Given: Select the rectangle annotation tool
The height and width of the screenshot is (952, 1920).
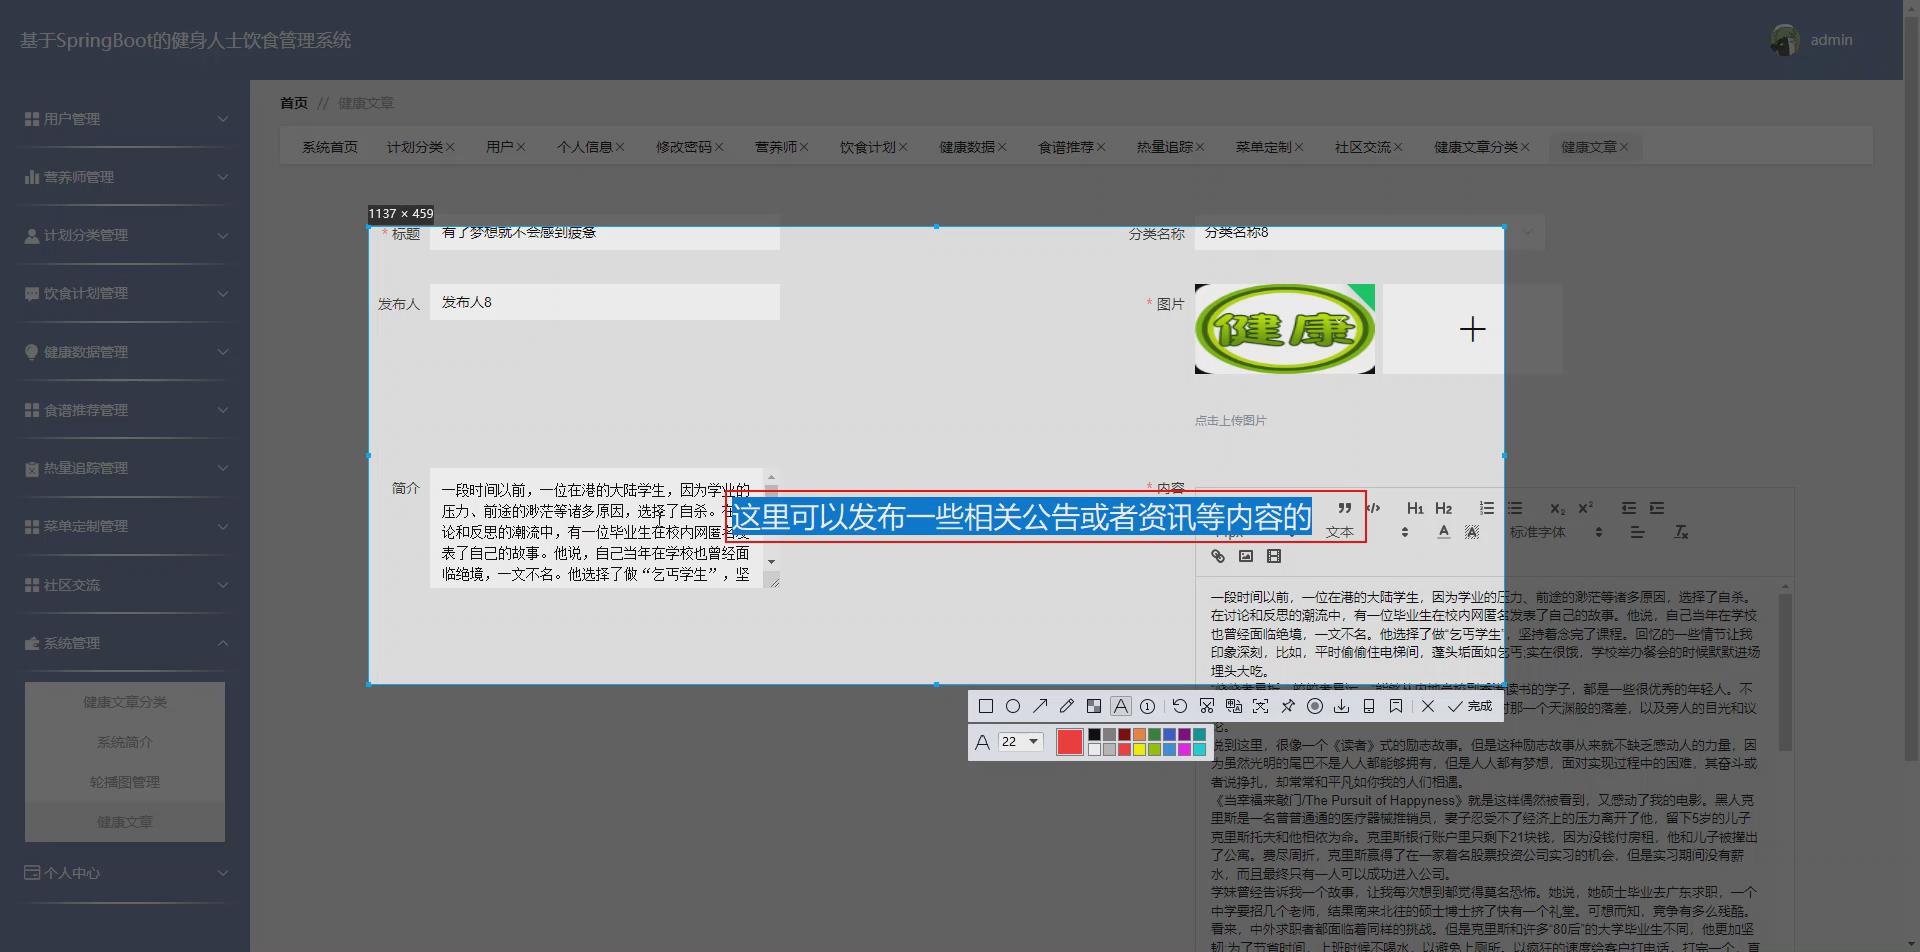Looking at the screenshot, I should coord(985,706).
